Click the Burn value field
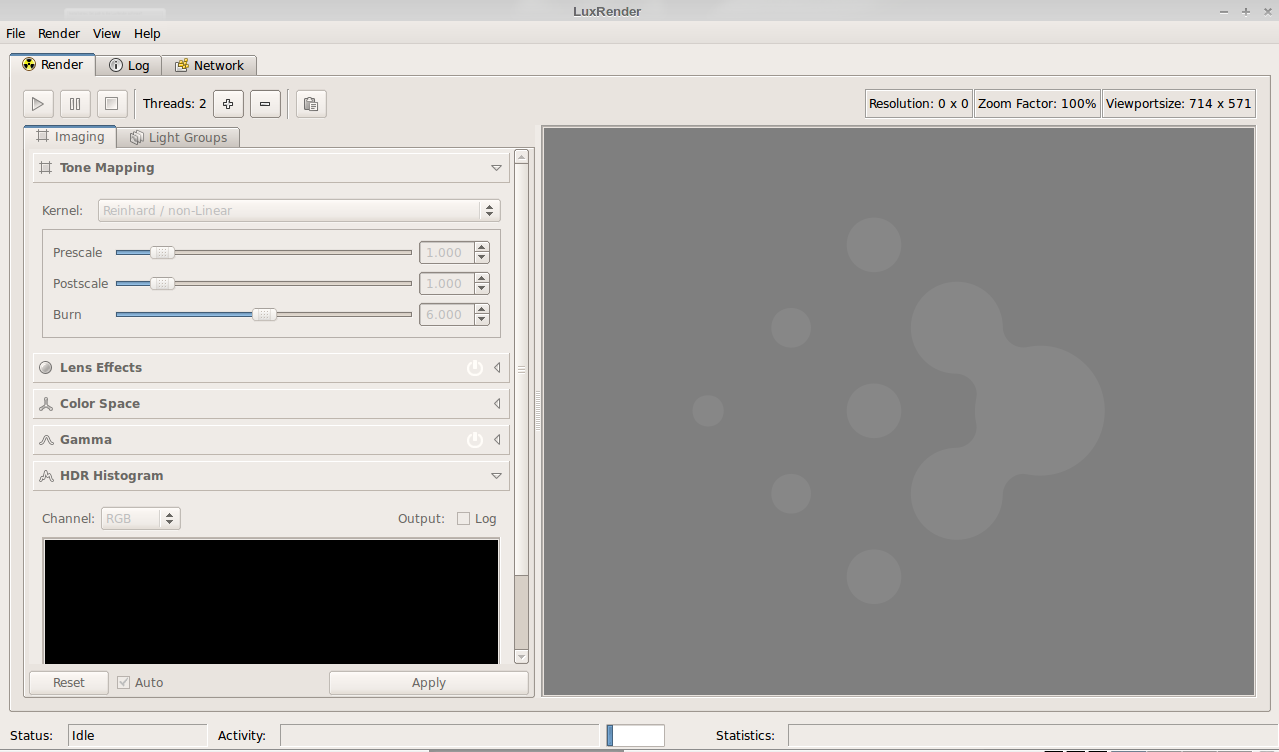The width and height of the screenshot is (1279, 752). (x=446, y=315)
